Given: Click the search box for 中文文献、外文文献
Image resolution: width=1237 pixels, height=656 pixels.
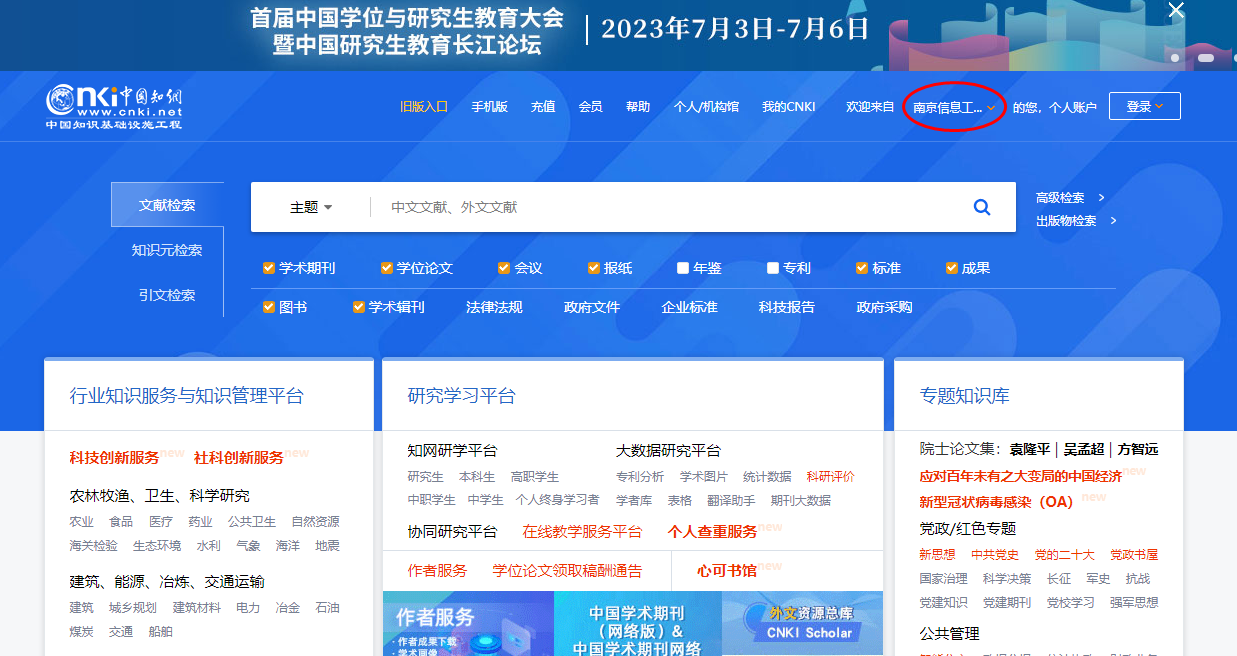Looking at the screenshot, I should coord(660,207).
